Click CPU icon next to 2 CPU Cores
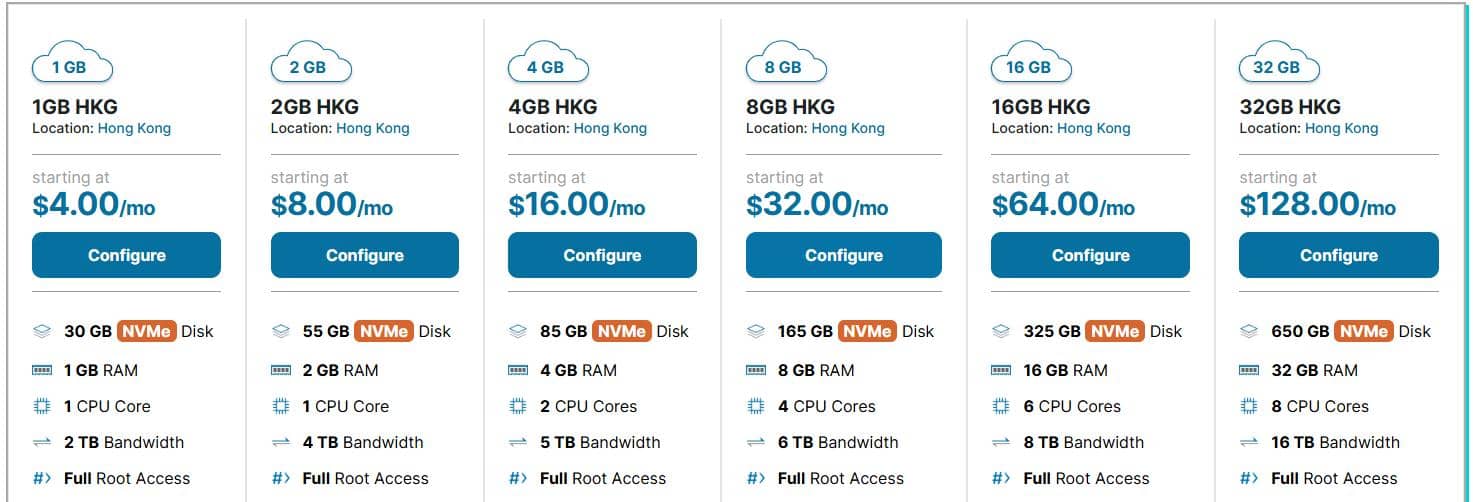This screenshot has width=1473, height=502. [518, 406]
